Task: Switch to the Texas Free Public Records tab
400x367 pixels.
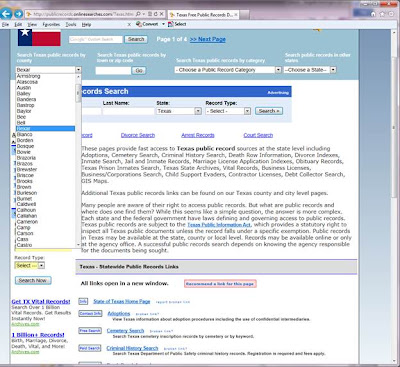Action: click(x=202, y=15)
